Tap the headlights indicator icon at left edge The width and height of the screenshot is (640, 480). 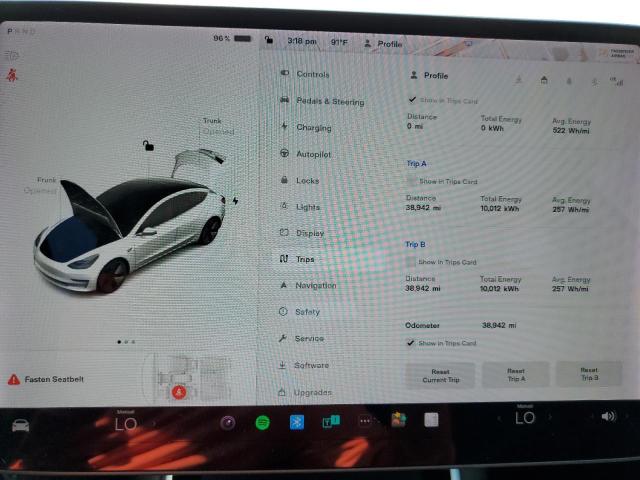[12, 55]
